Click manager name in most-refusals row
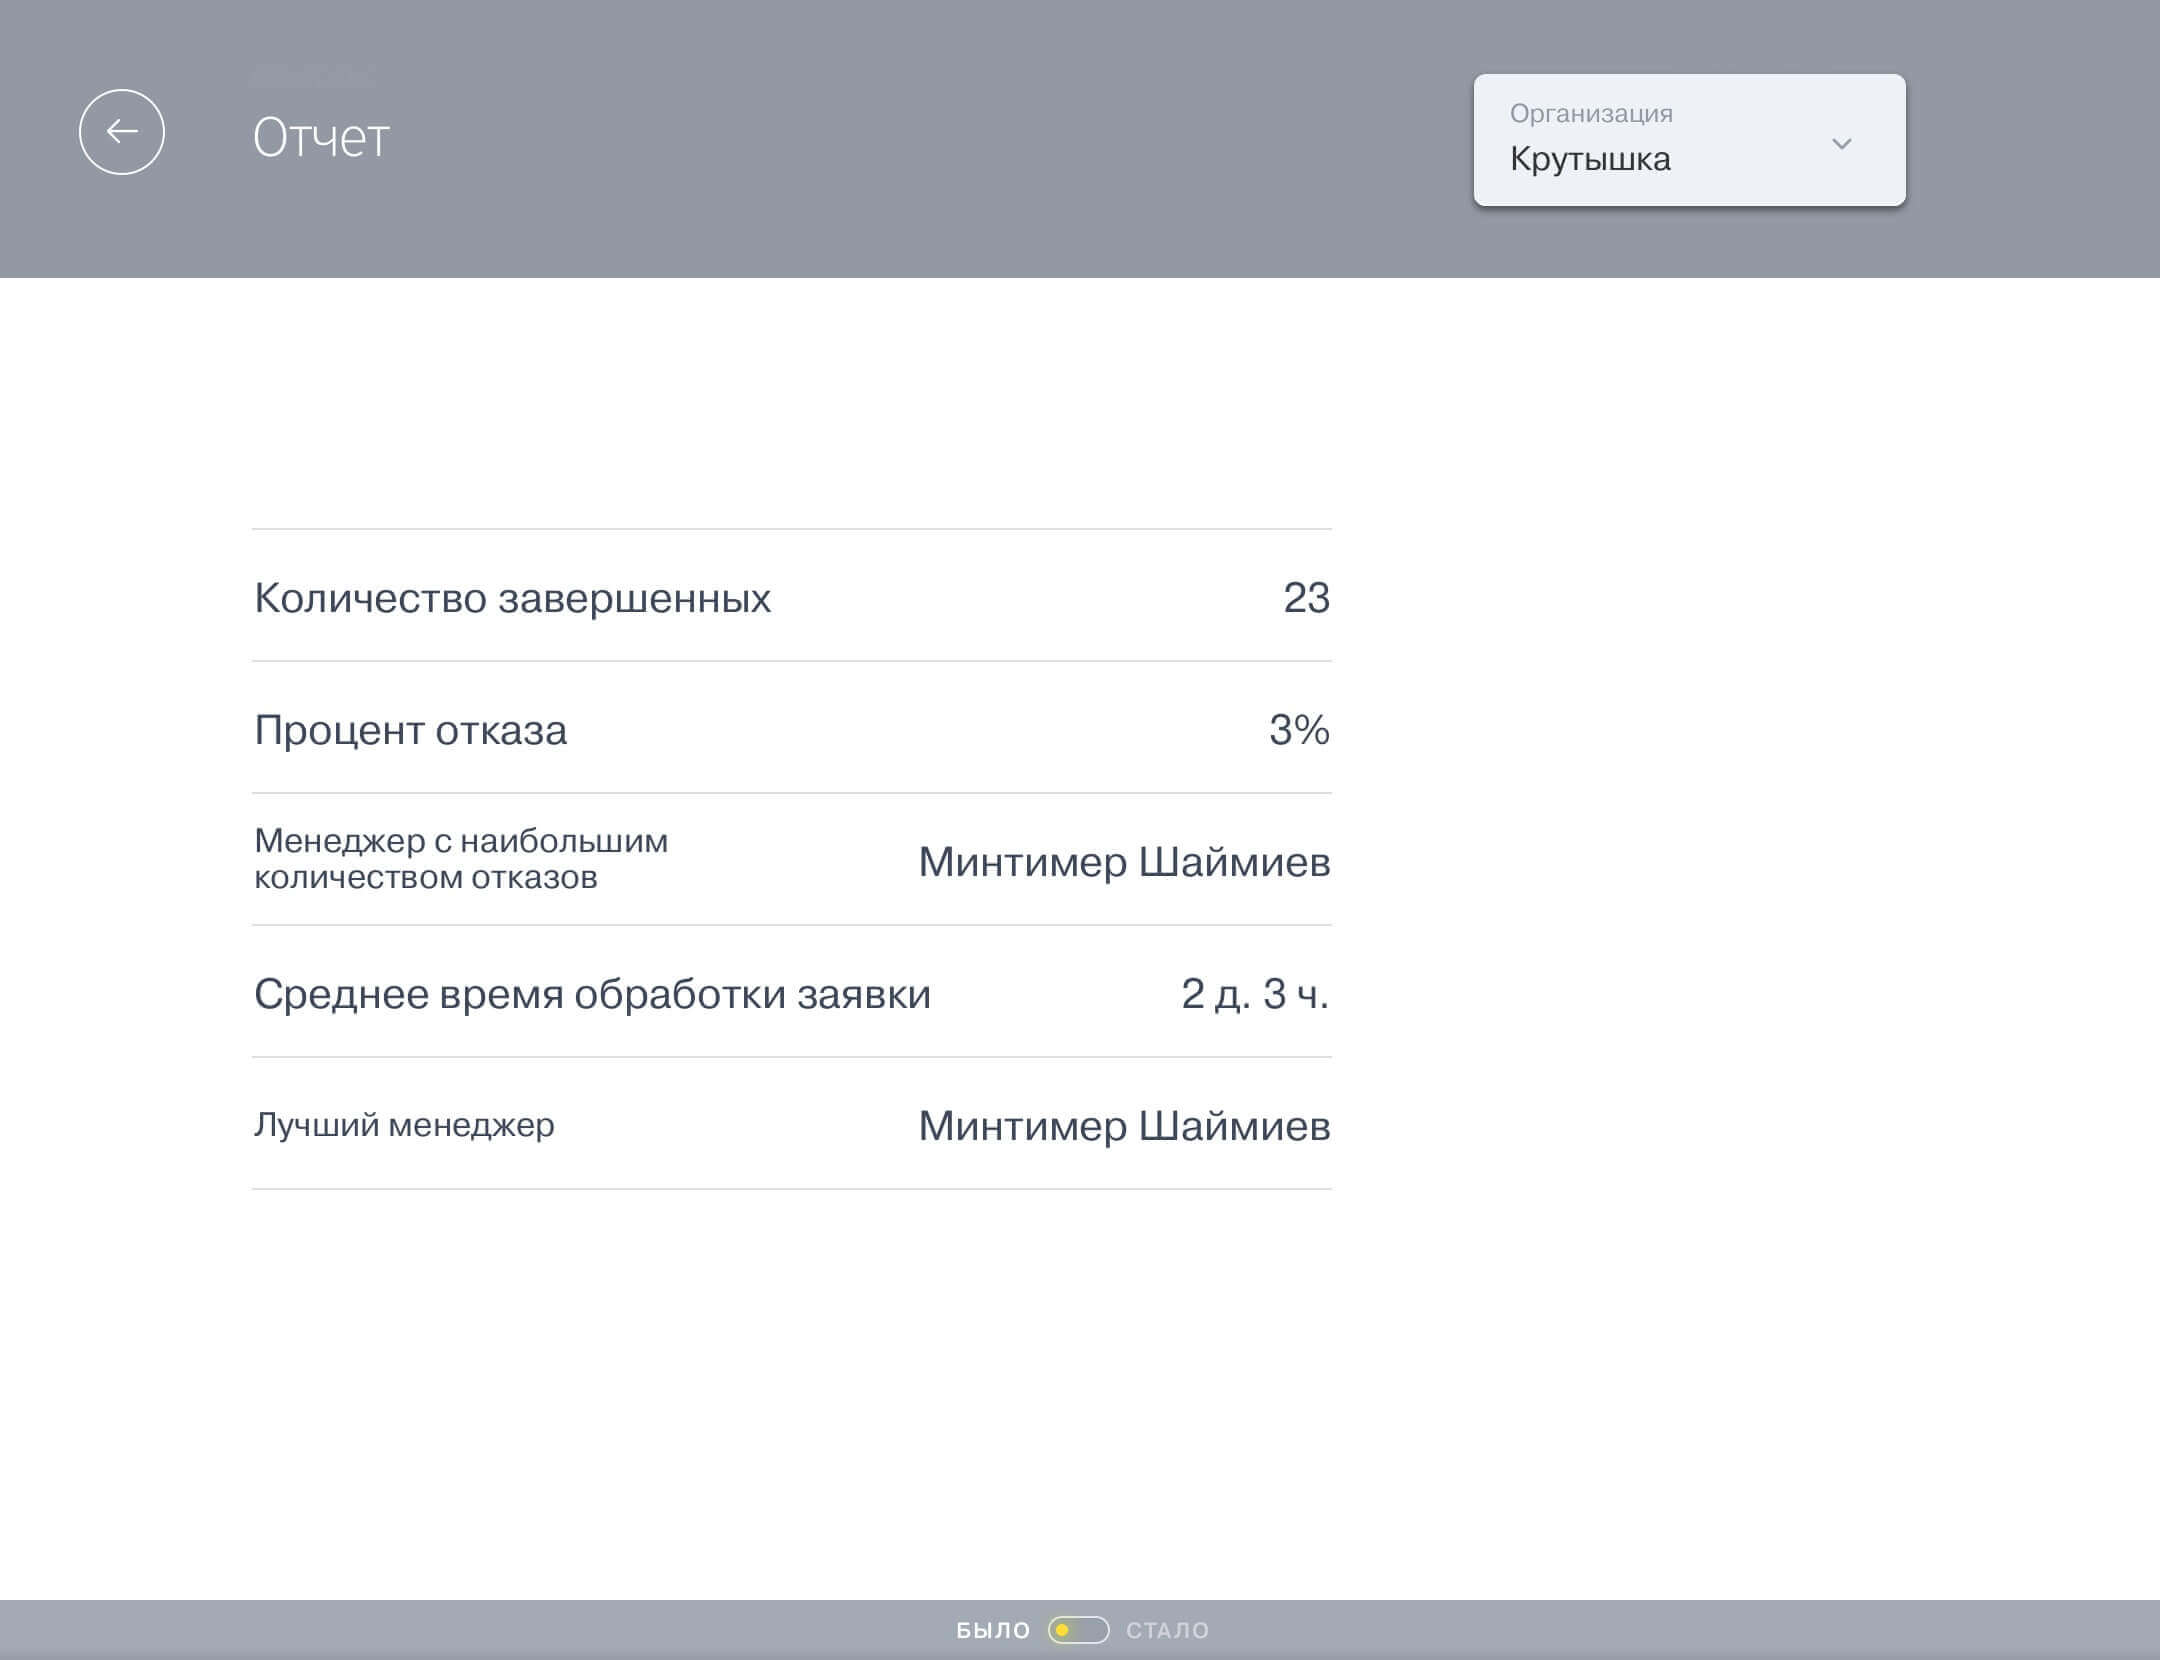This screenshot has height=1660, width=2160. 1124,862
